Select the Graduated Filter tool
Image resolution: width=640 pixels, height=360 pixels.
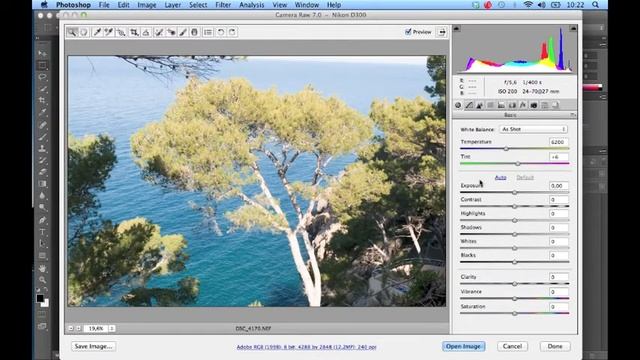pyautogui.click(x=195, y=32)
